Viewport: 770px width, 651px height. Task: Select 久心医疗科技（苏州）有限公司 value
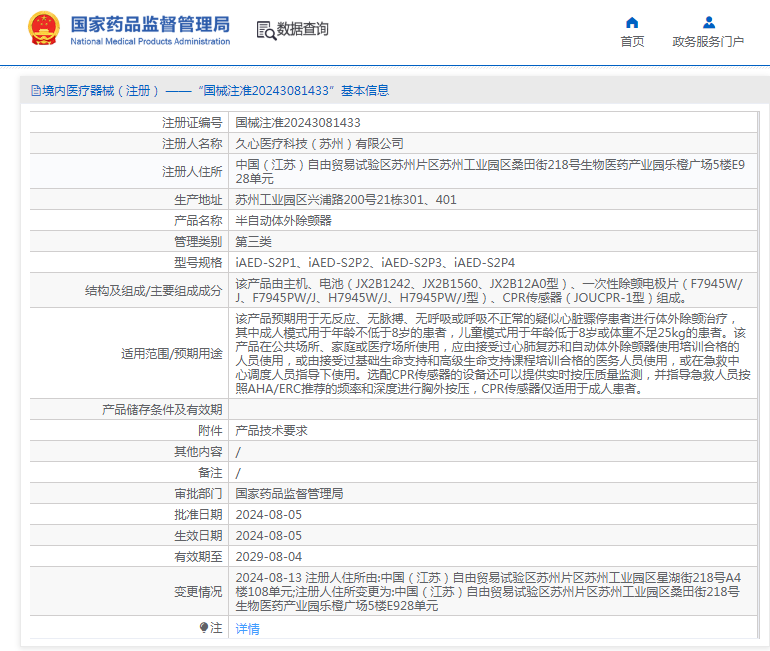coord(319,143)
